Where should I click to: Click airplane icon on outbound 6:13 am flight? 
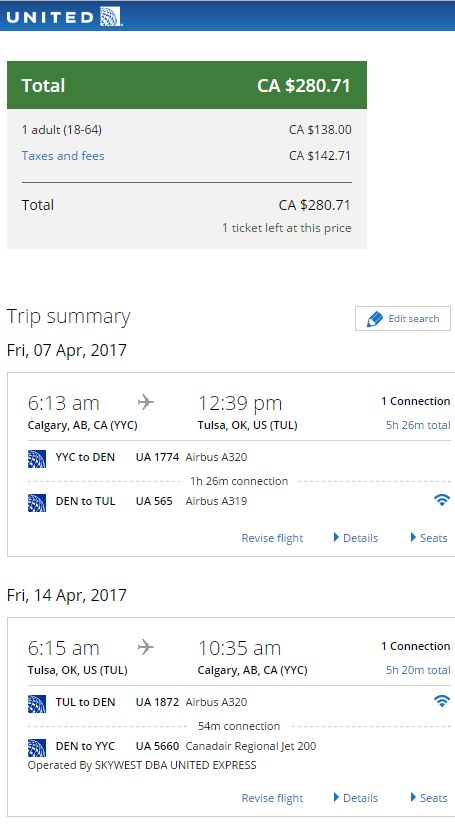[x=146, y=403]
